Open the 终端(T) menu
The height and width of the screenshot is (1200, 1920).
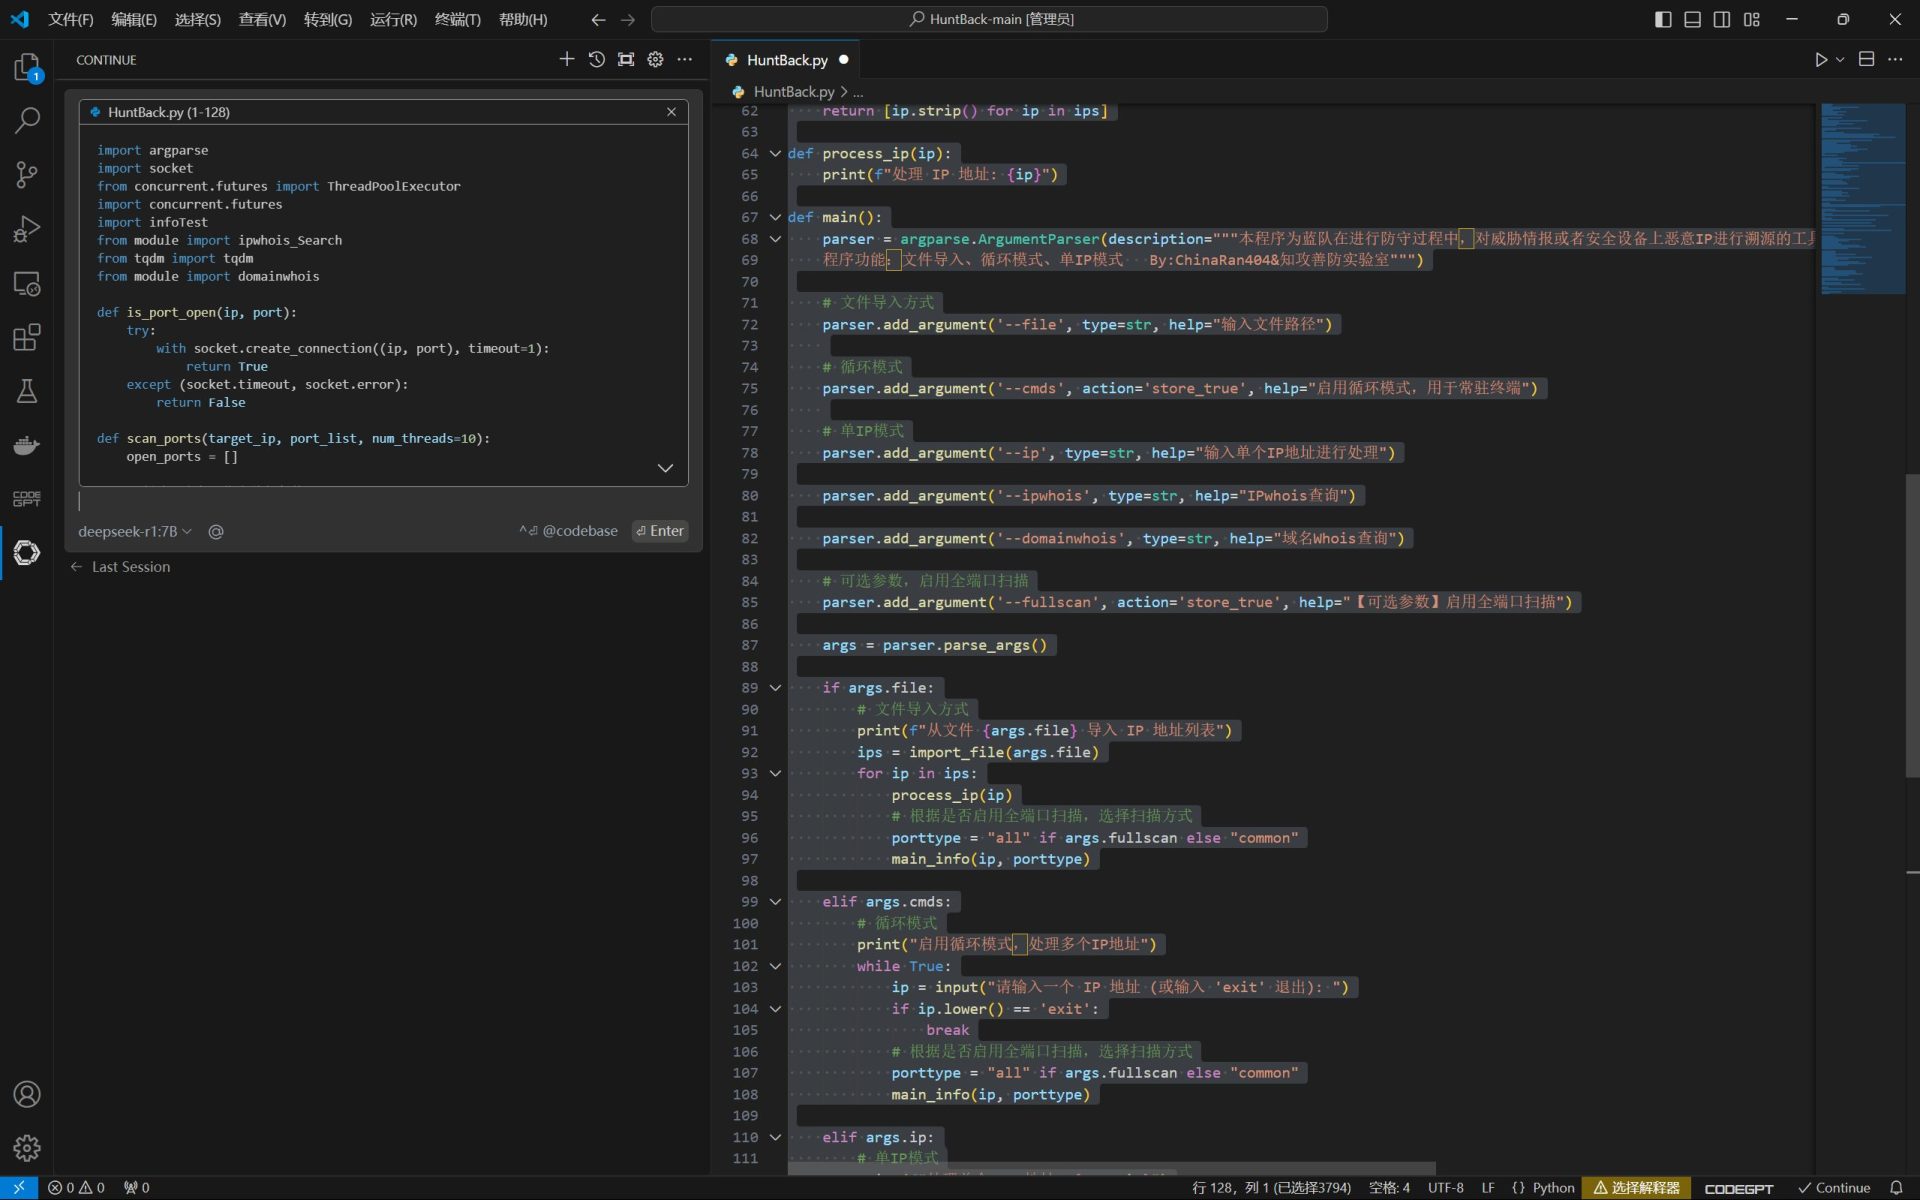tap(457, 19)
